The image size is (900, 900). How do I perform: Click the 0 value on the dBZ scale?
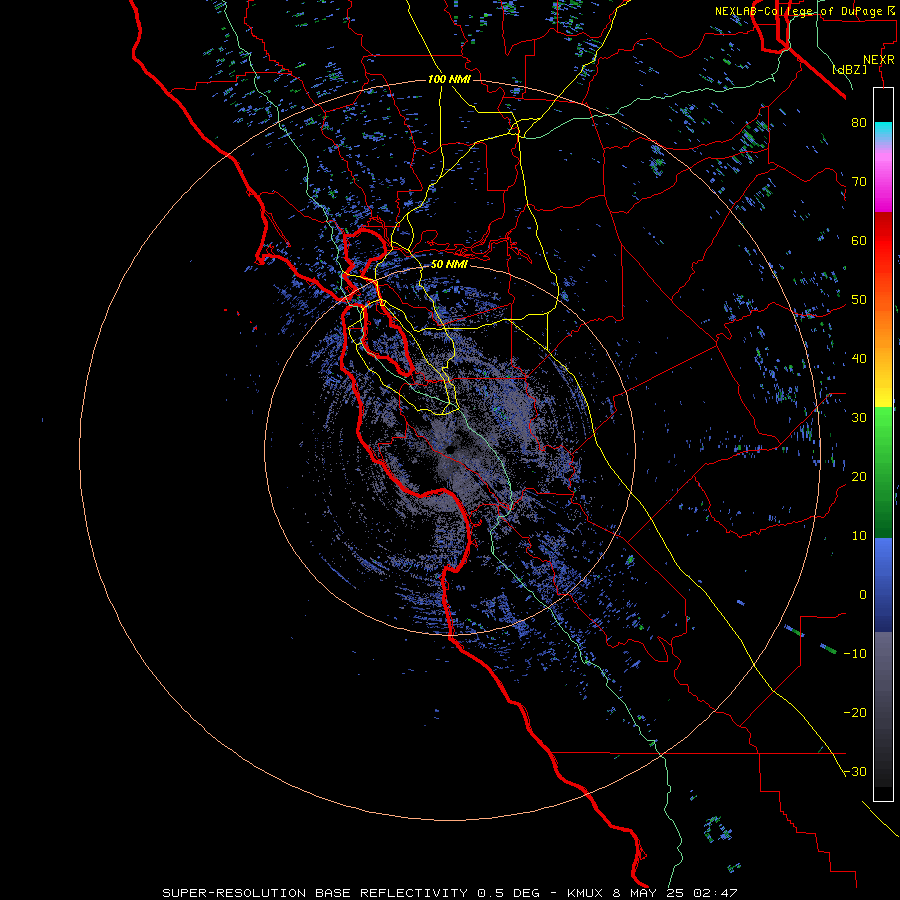863,595
